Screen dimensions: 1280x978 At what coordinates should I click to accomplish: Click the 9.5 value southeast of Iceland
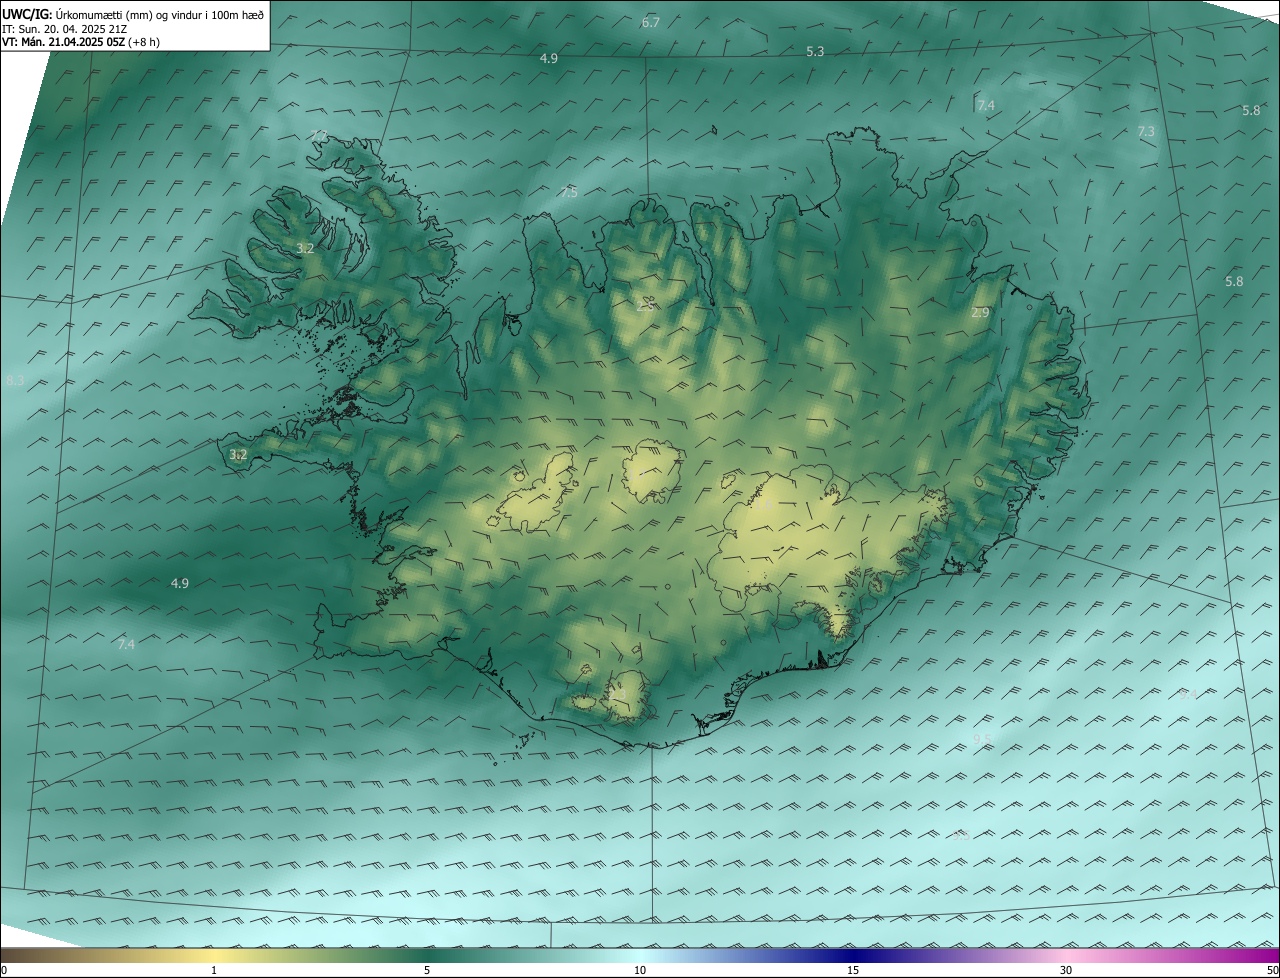(982, 740)
